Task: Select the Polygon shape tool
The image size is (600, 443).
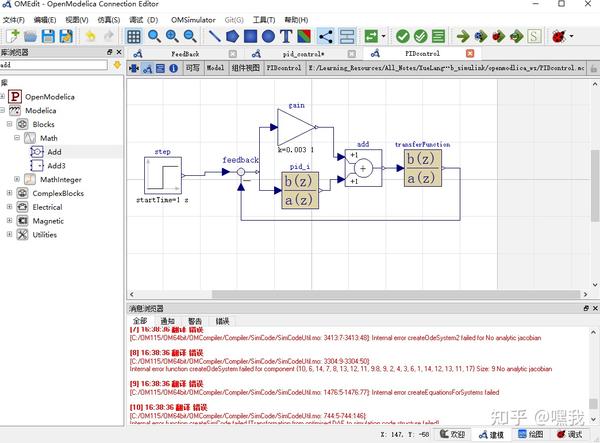Action: coord(232,36)
